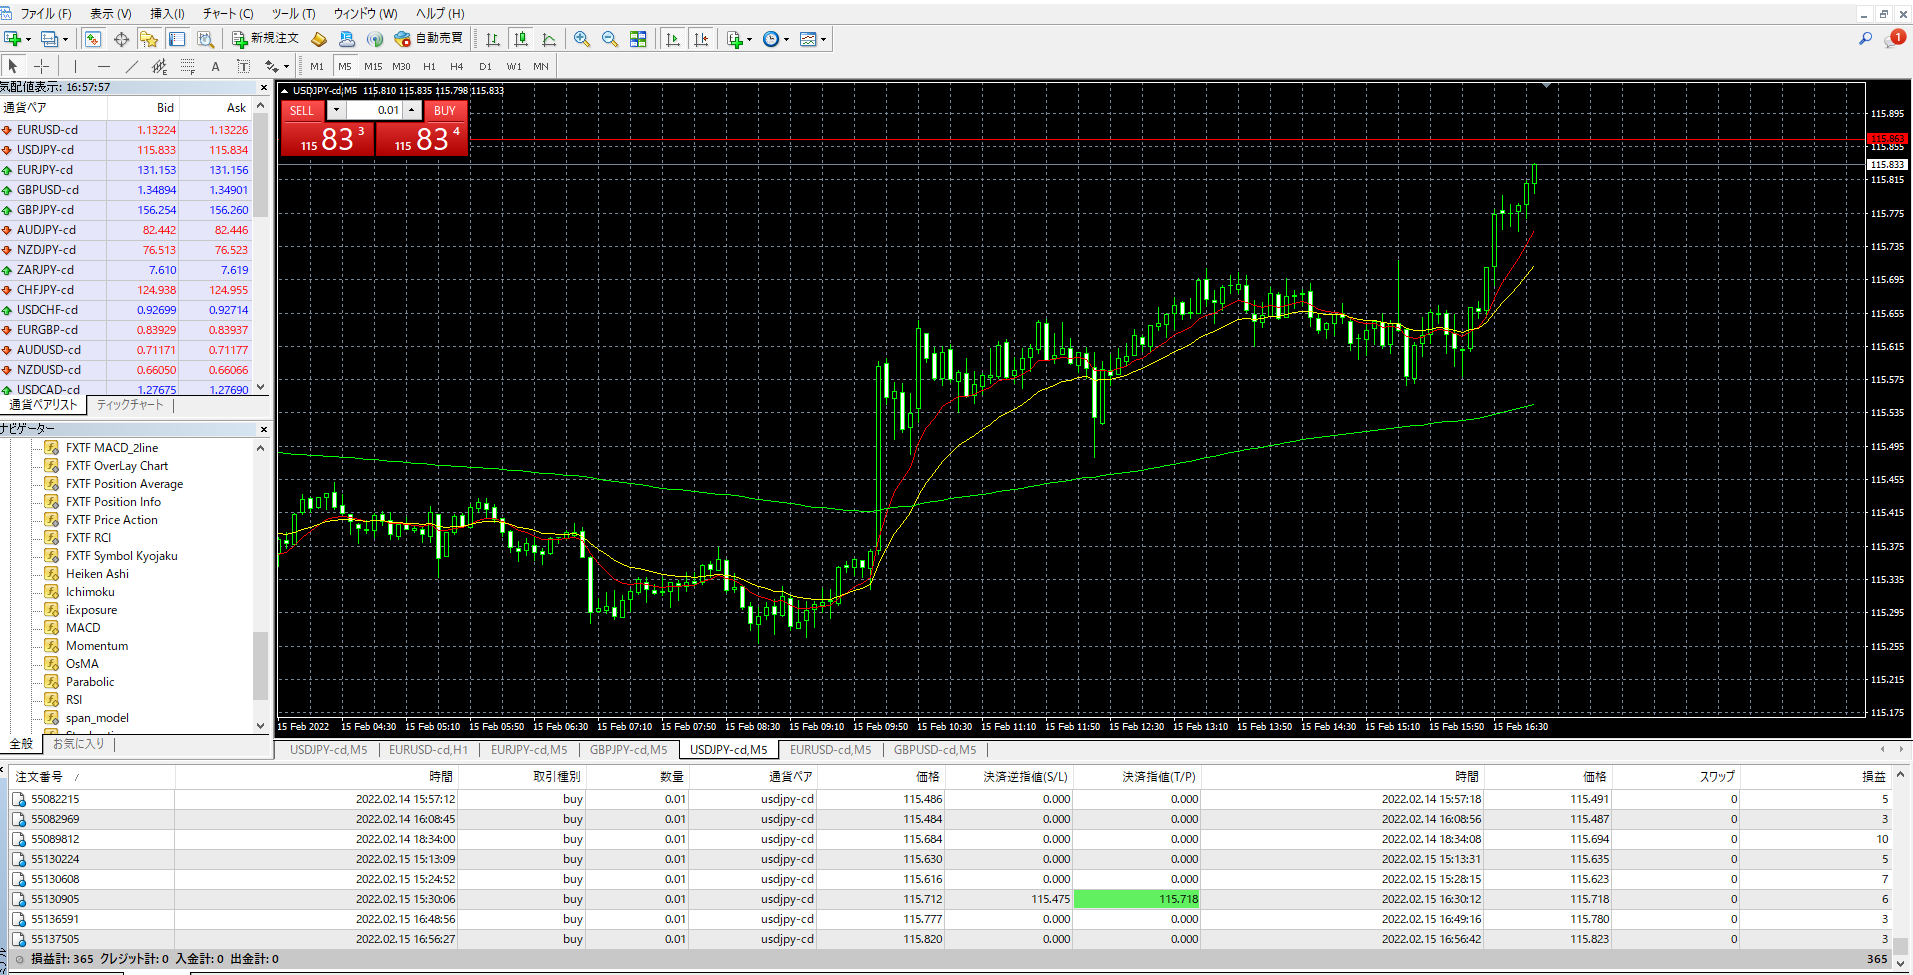Image resolution: width=1913 pixels, height=975 pixels.
Task: Open 新規注文 new order window
Action: pos(265,38)
